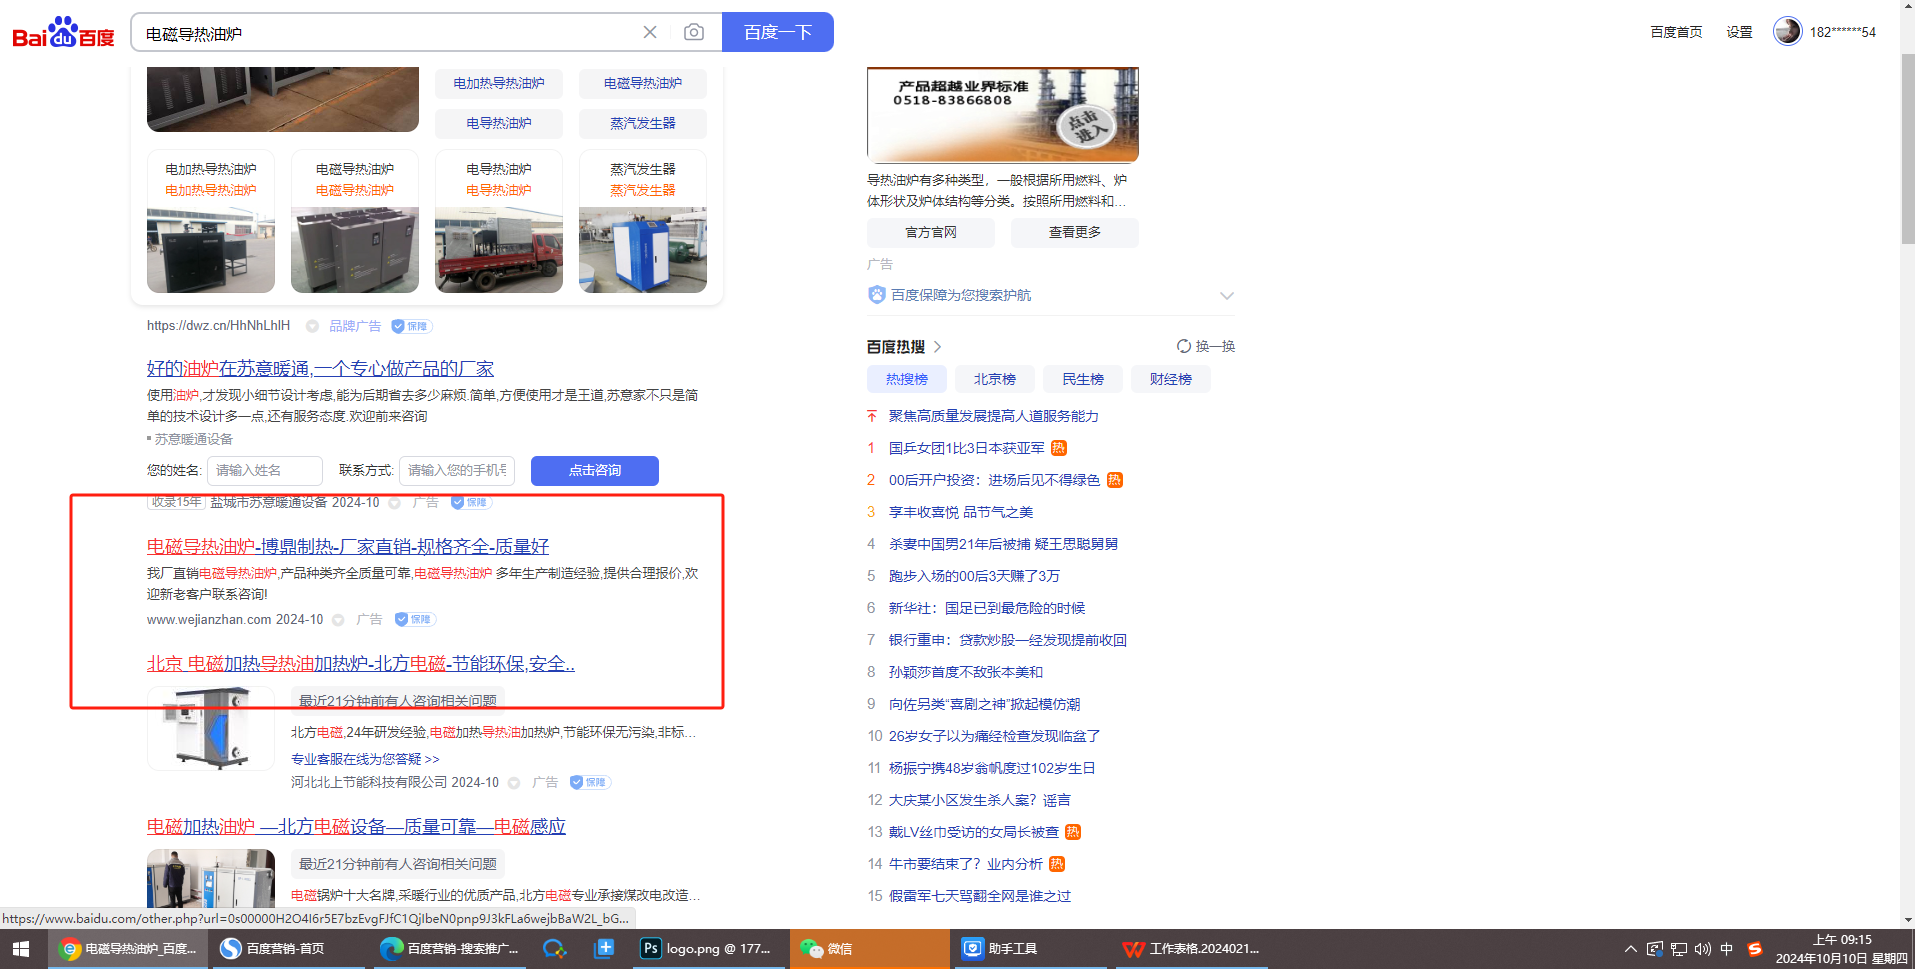Screen dimensions: 1915x969
Task: Open the WPS 工作表格 taskbar window
Action: (x=1191, y=949)
